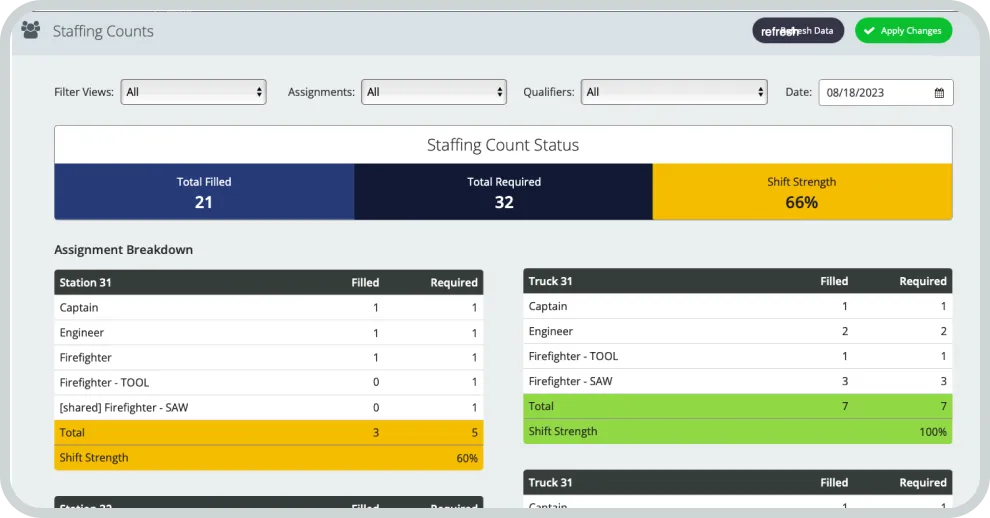Click Truck 31 green Shift Strength row
Screen dimensions: 990x518
pos(737,431)
